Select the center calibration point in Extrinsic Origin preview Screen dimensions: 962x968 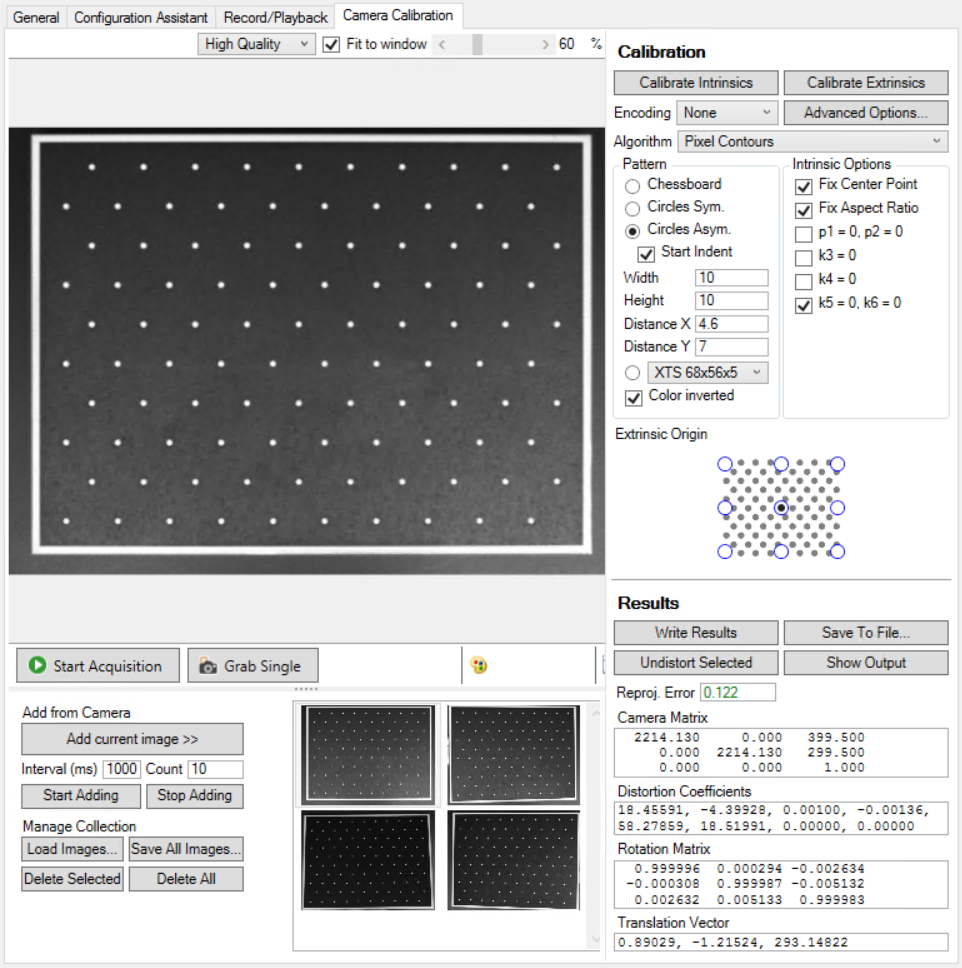(x=780, y=507)
